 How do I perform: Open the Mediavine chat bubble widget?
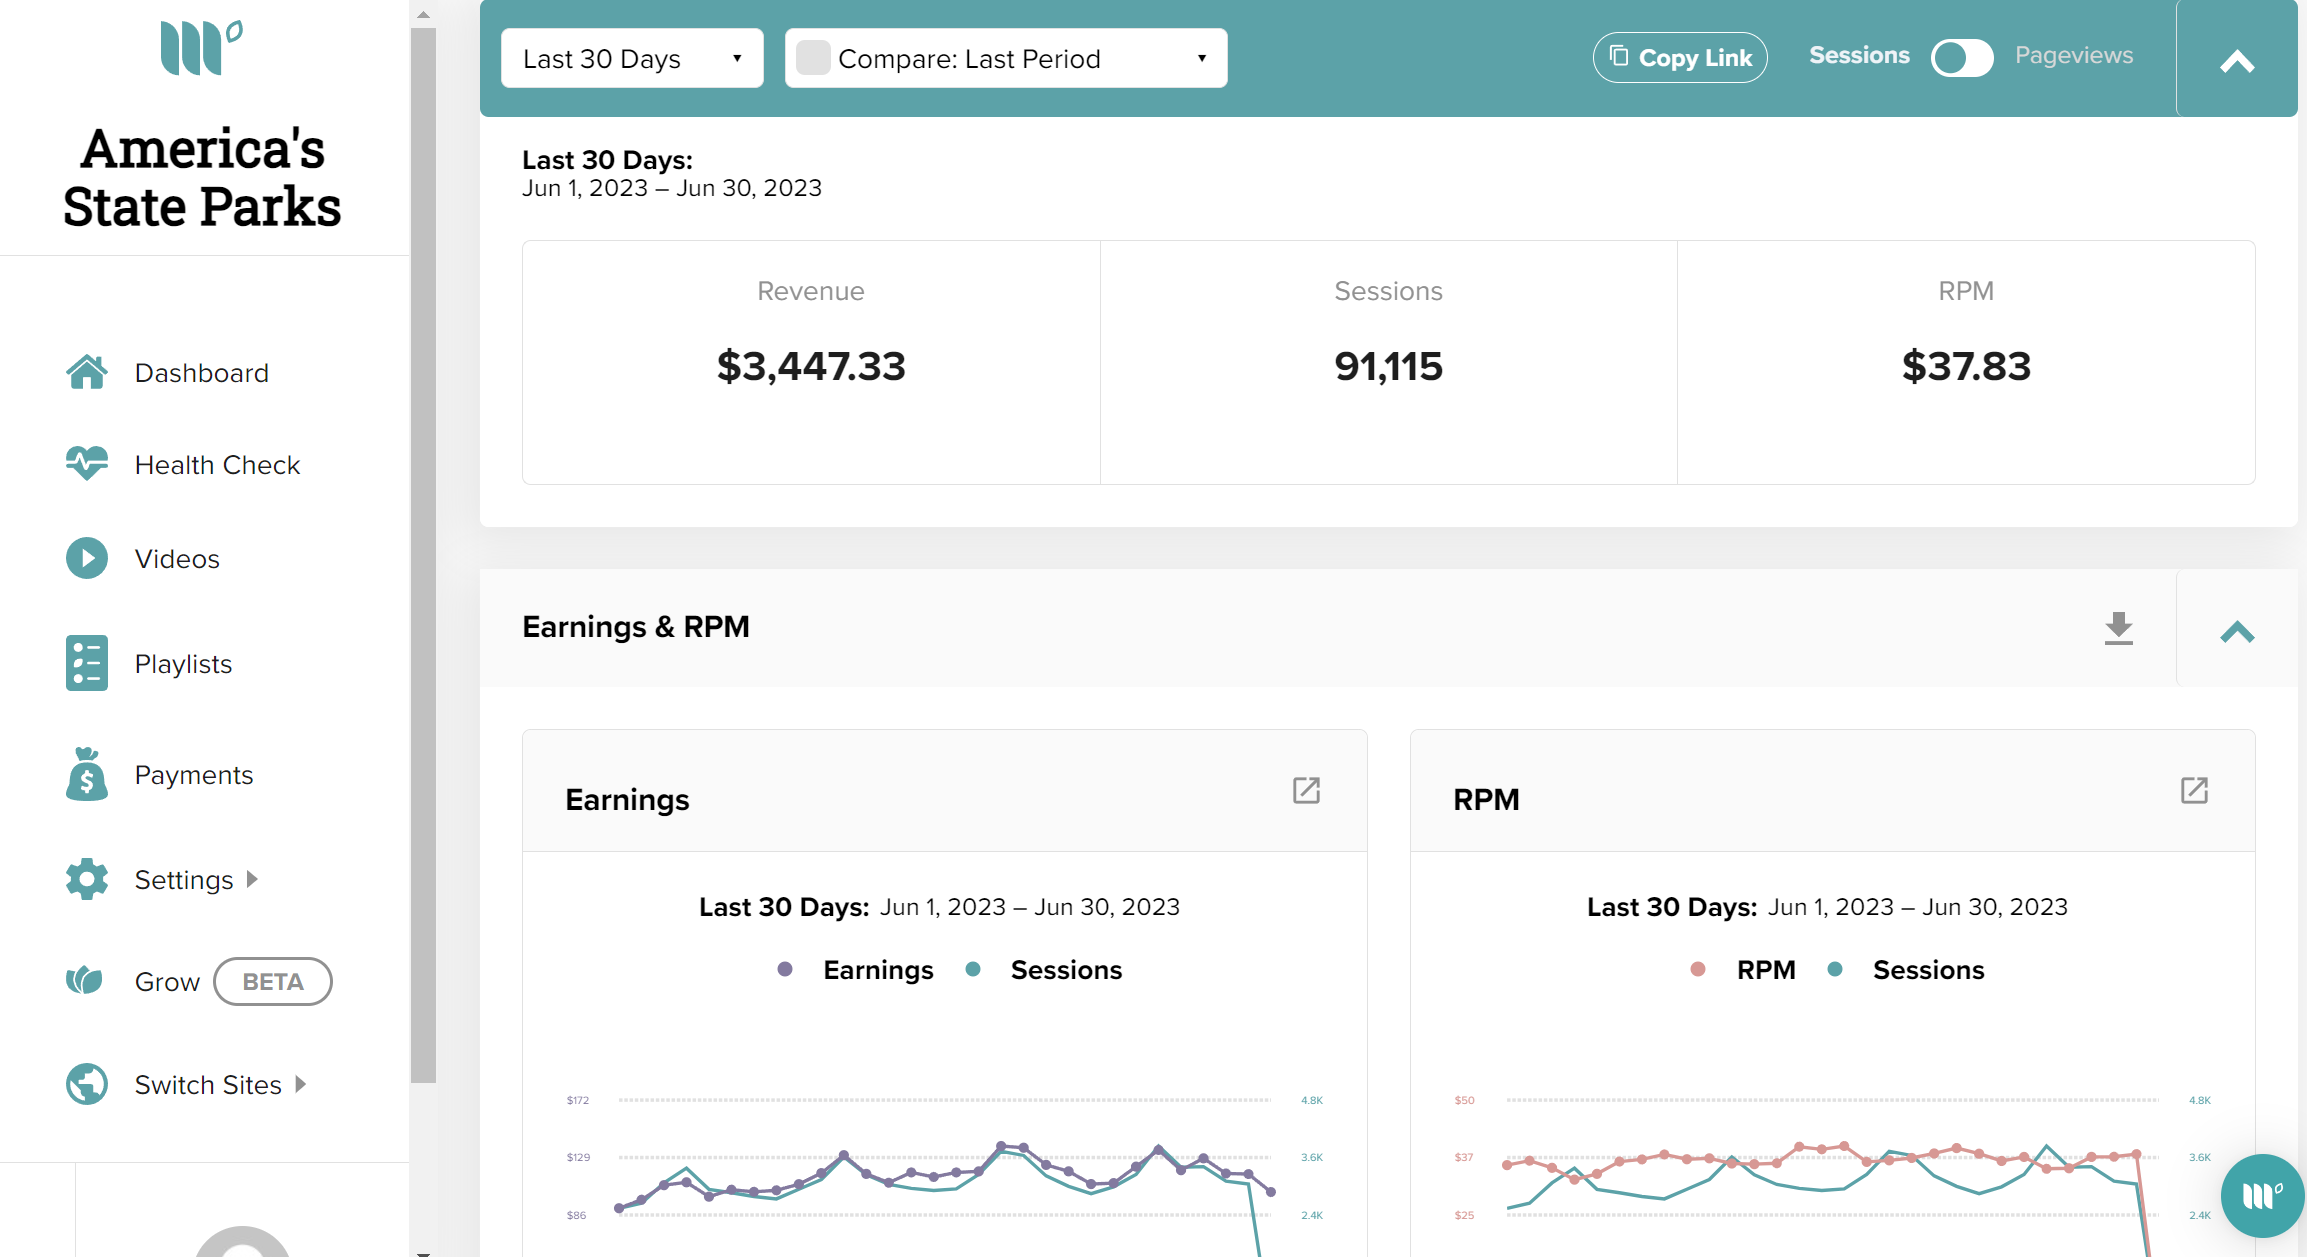coord(2262,1195)
